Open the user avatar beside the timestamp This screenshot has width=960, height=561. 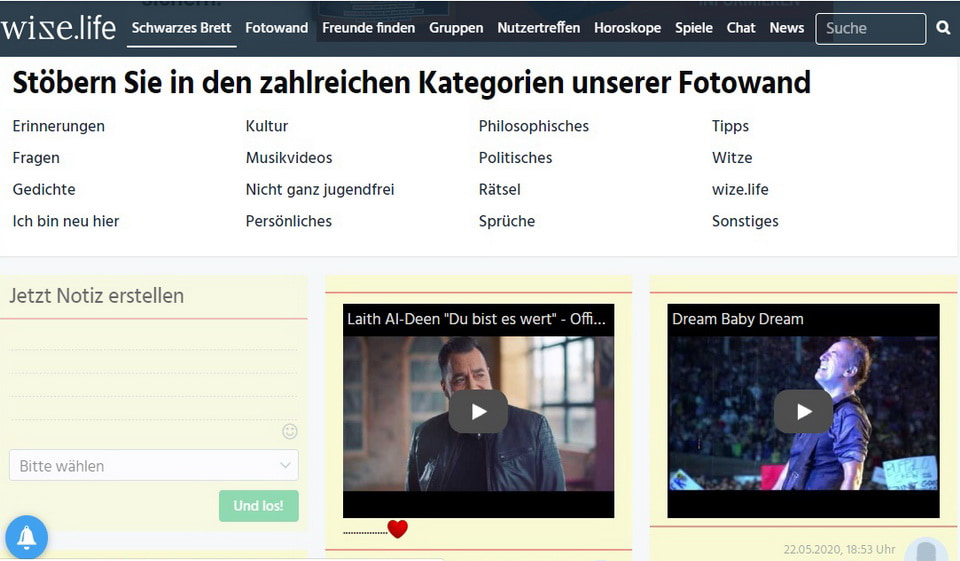pos(926,551)
